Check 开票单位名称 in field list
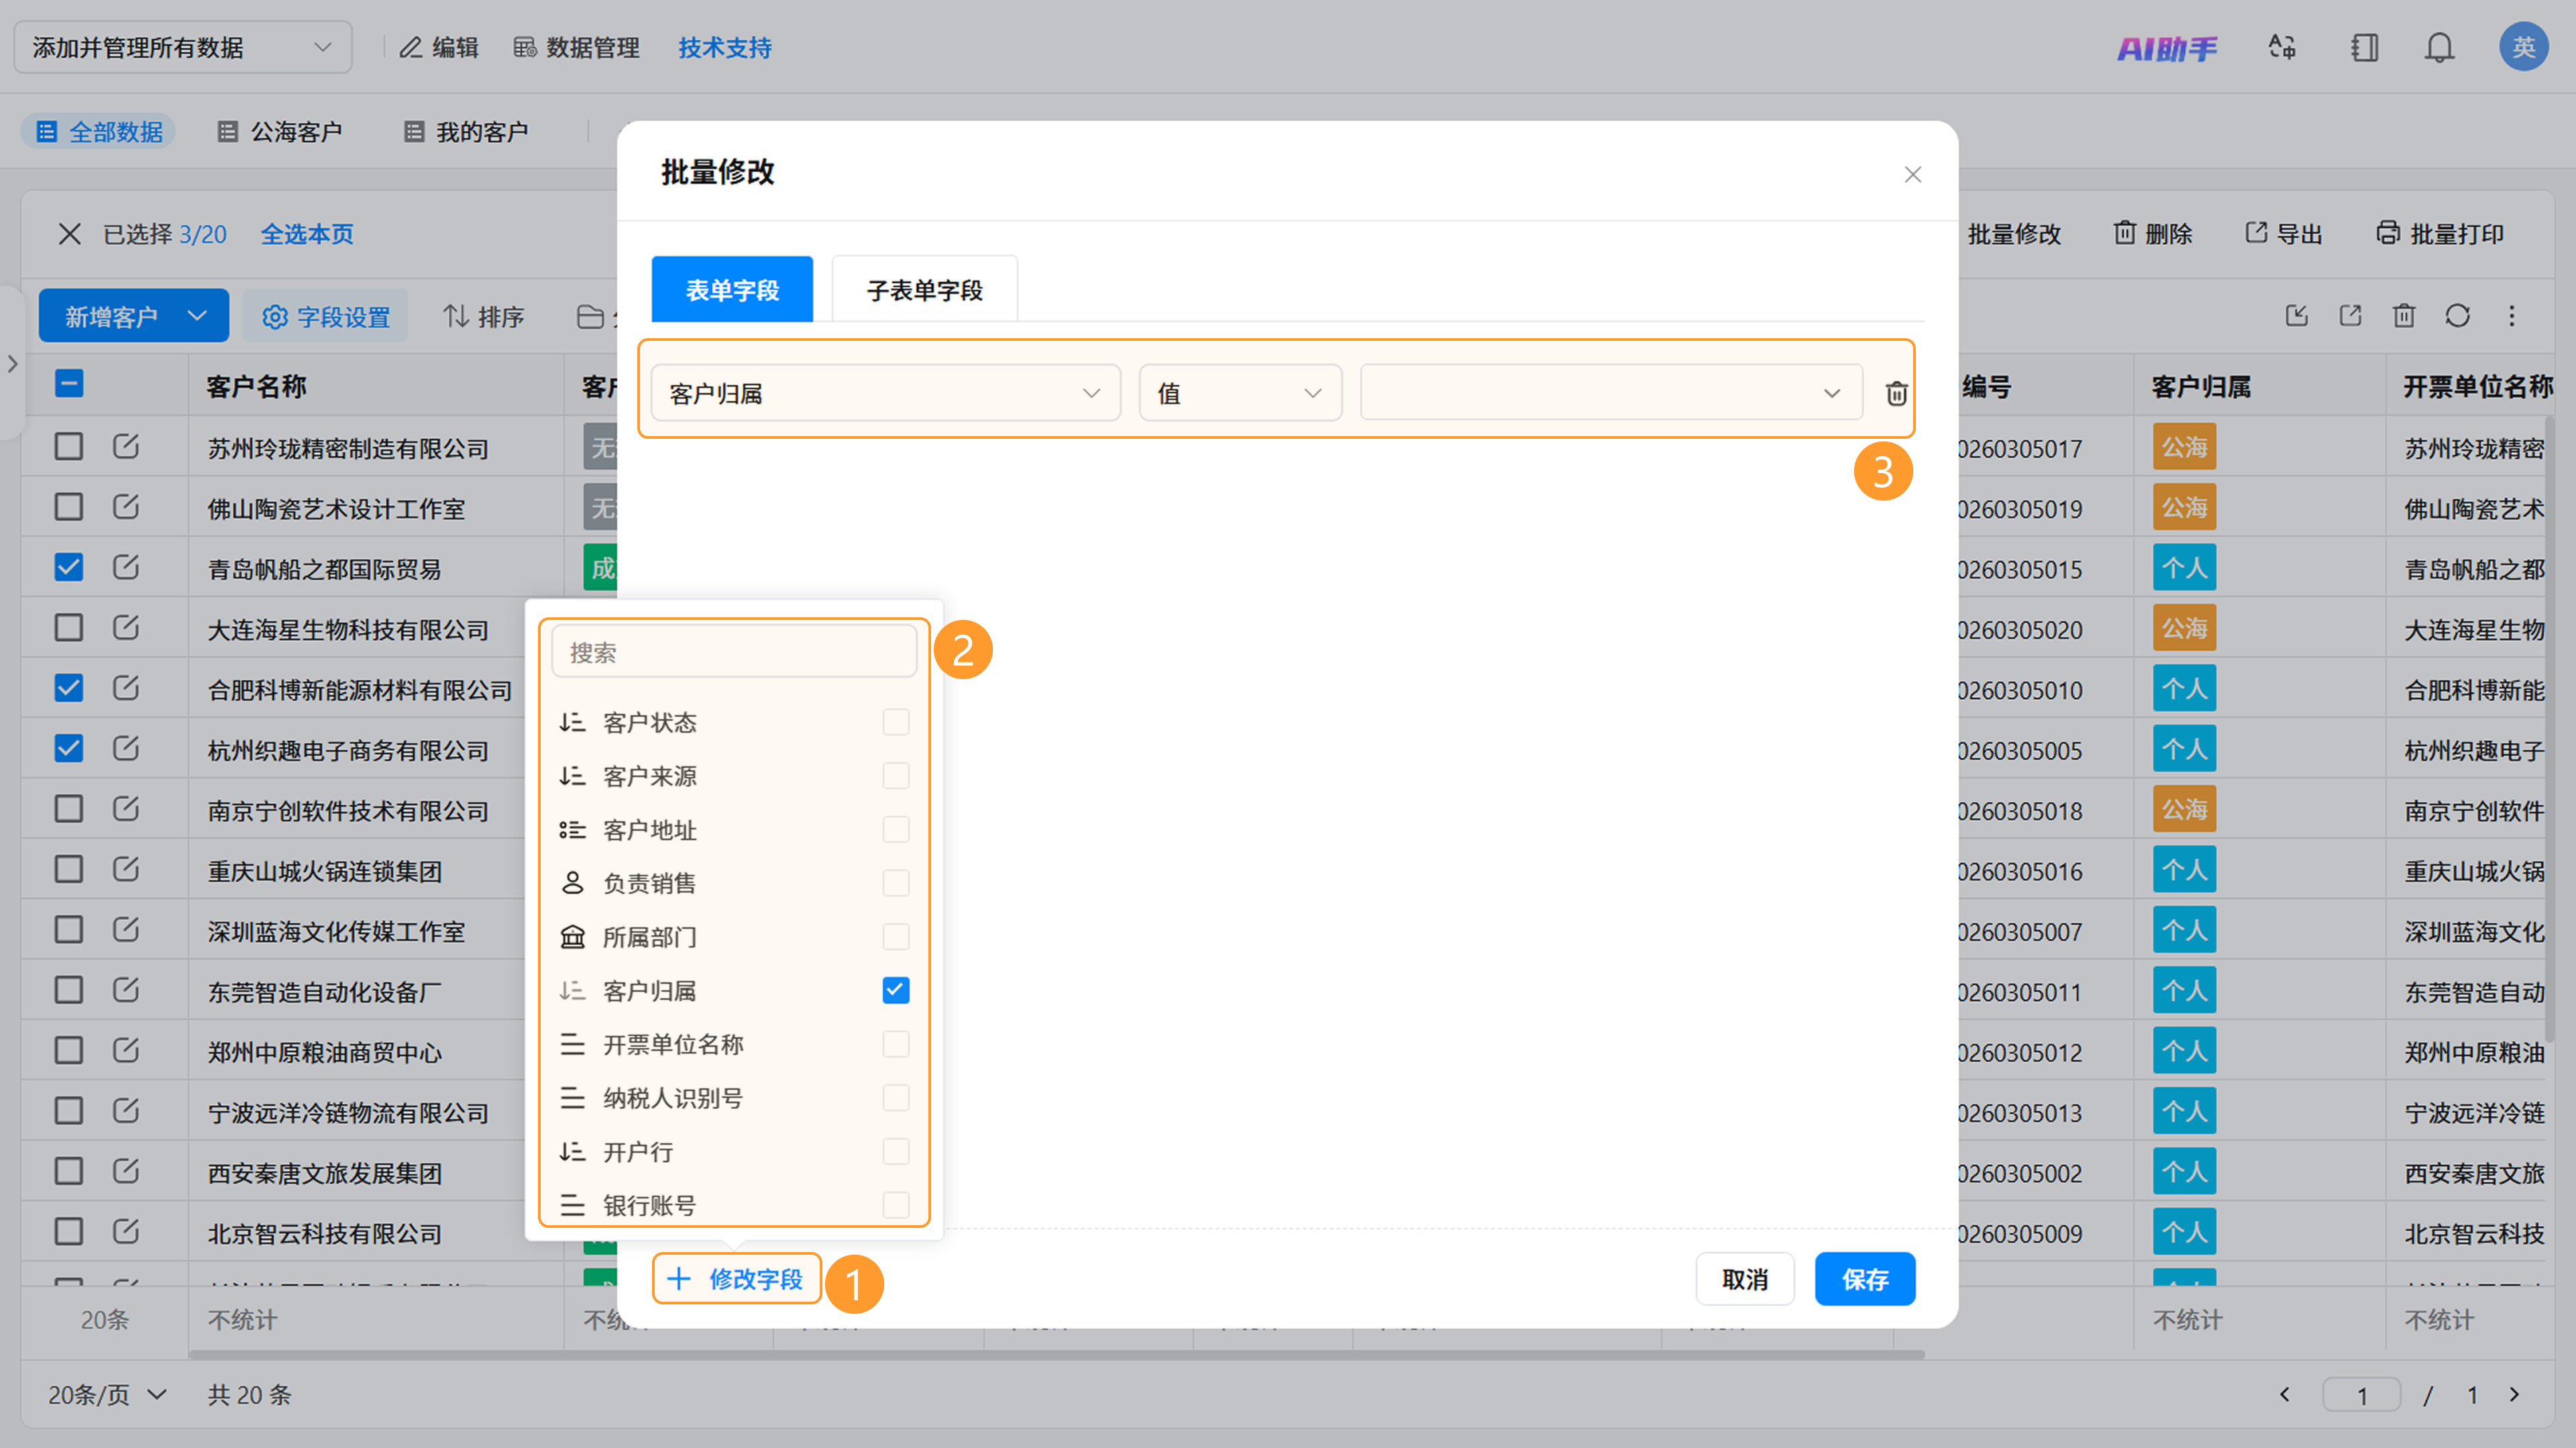 (x=895, y=1044)
